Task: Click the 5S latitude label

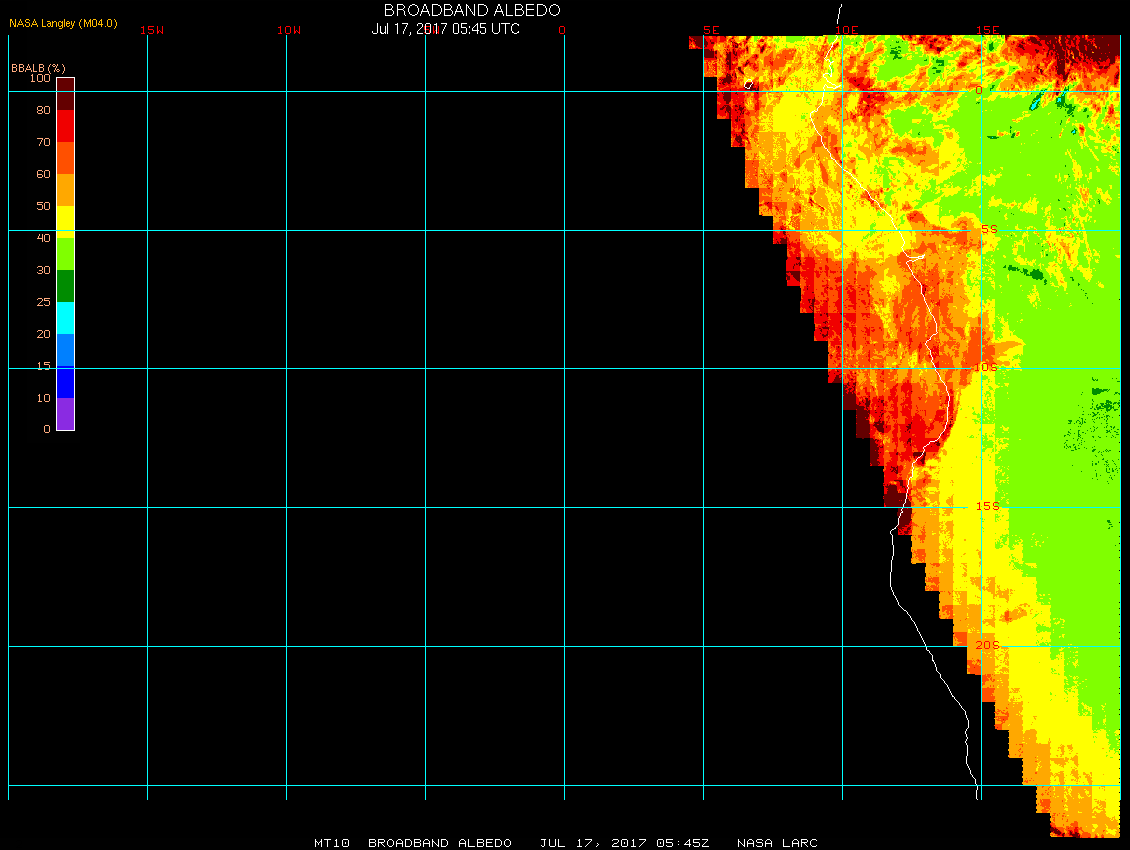Action: (989, 229)
